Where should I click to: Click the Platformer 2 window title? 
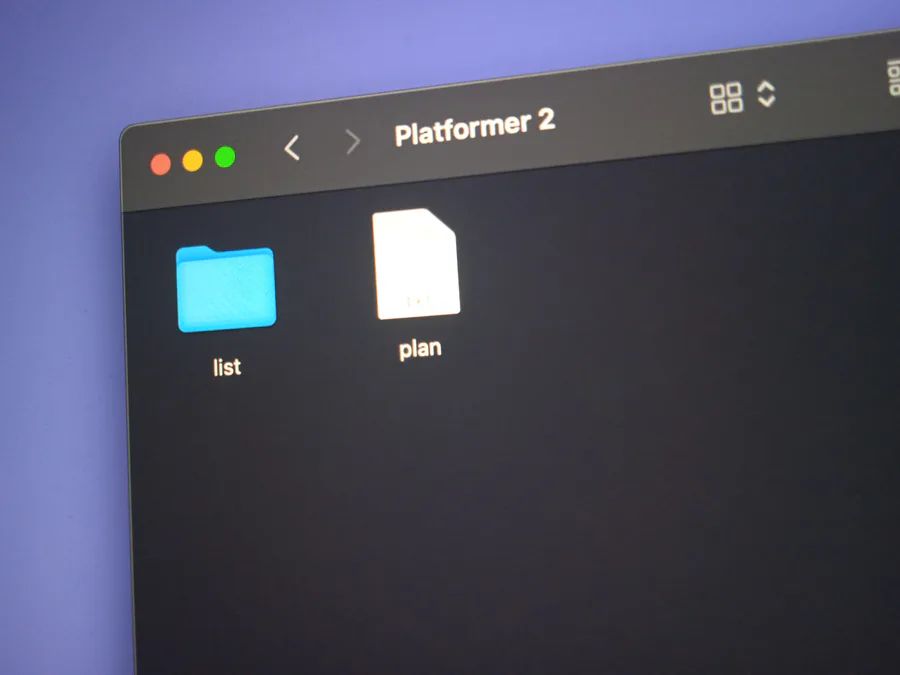[x=475, y=127]
